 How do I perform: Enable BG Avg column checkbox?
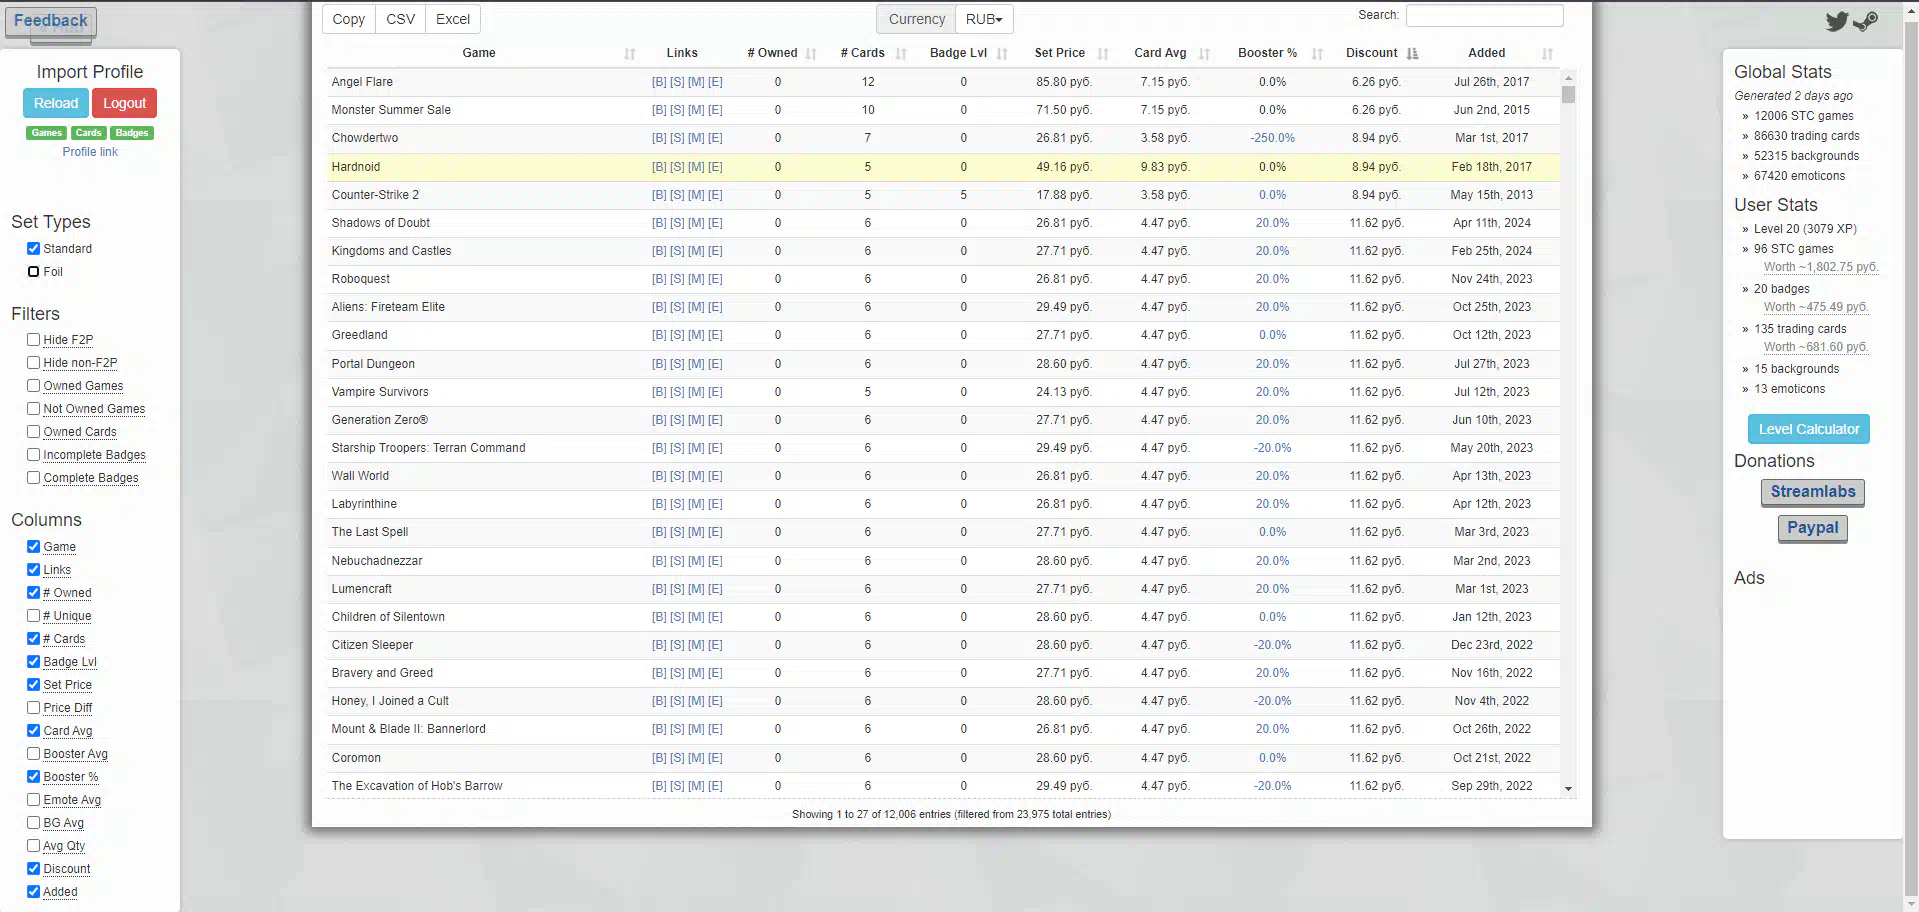coord(33,822)
